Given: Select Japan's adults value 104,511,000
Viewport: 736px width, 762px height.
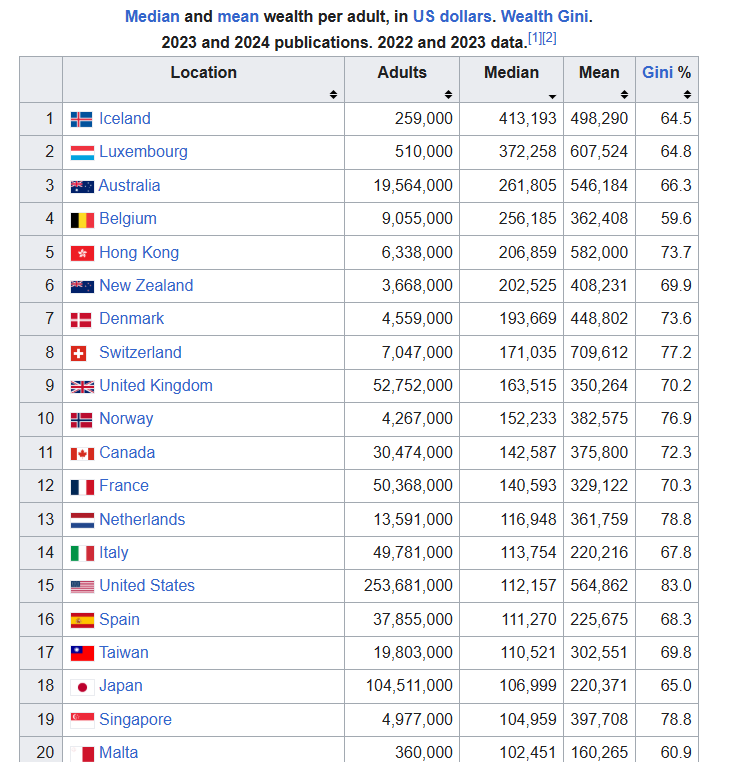Looking at the screenshot, I should click(x=409, y=686).
